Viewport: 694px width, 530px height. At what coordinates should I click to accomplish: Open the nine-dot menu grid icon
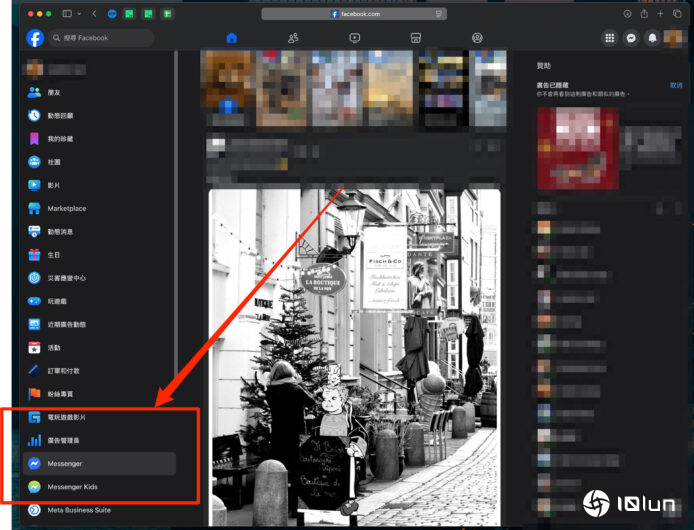[x=609, y=38]
